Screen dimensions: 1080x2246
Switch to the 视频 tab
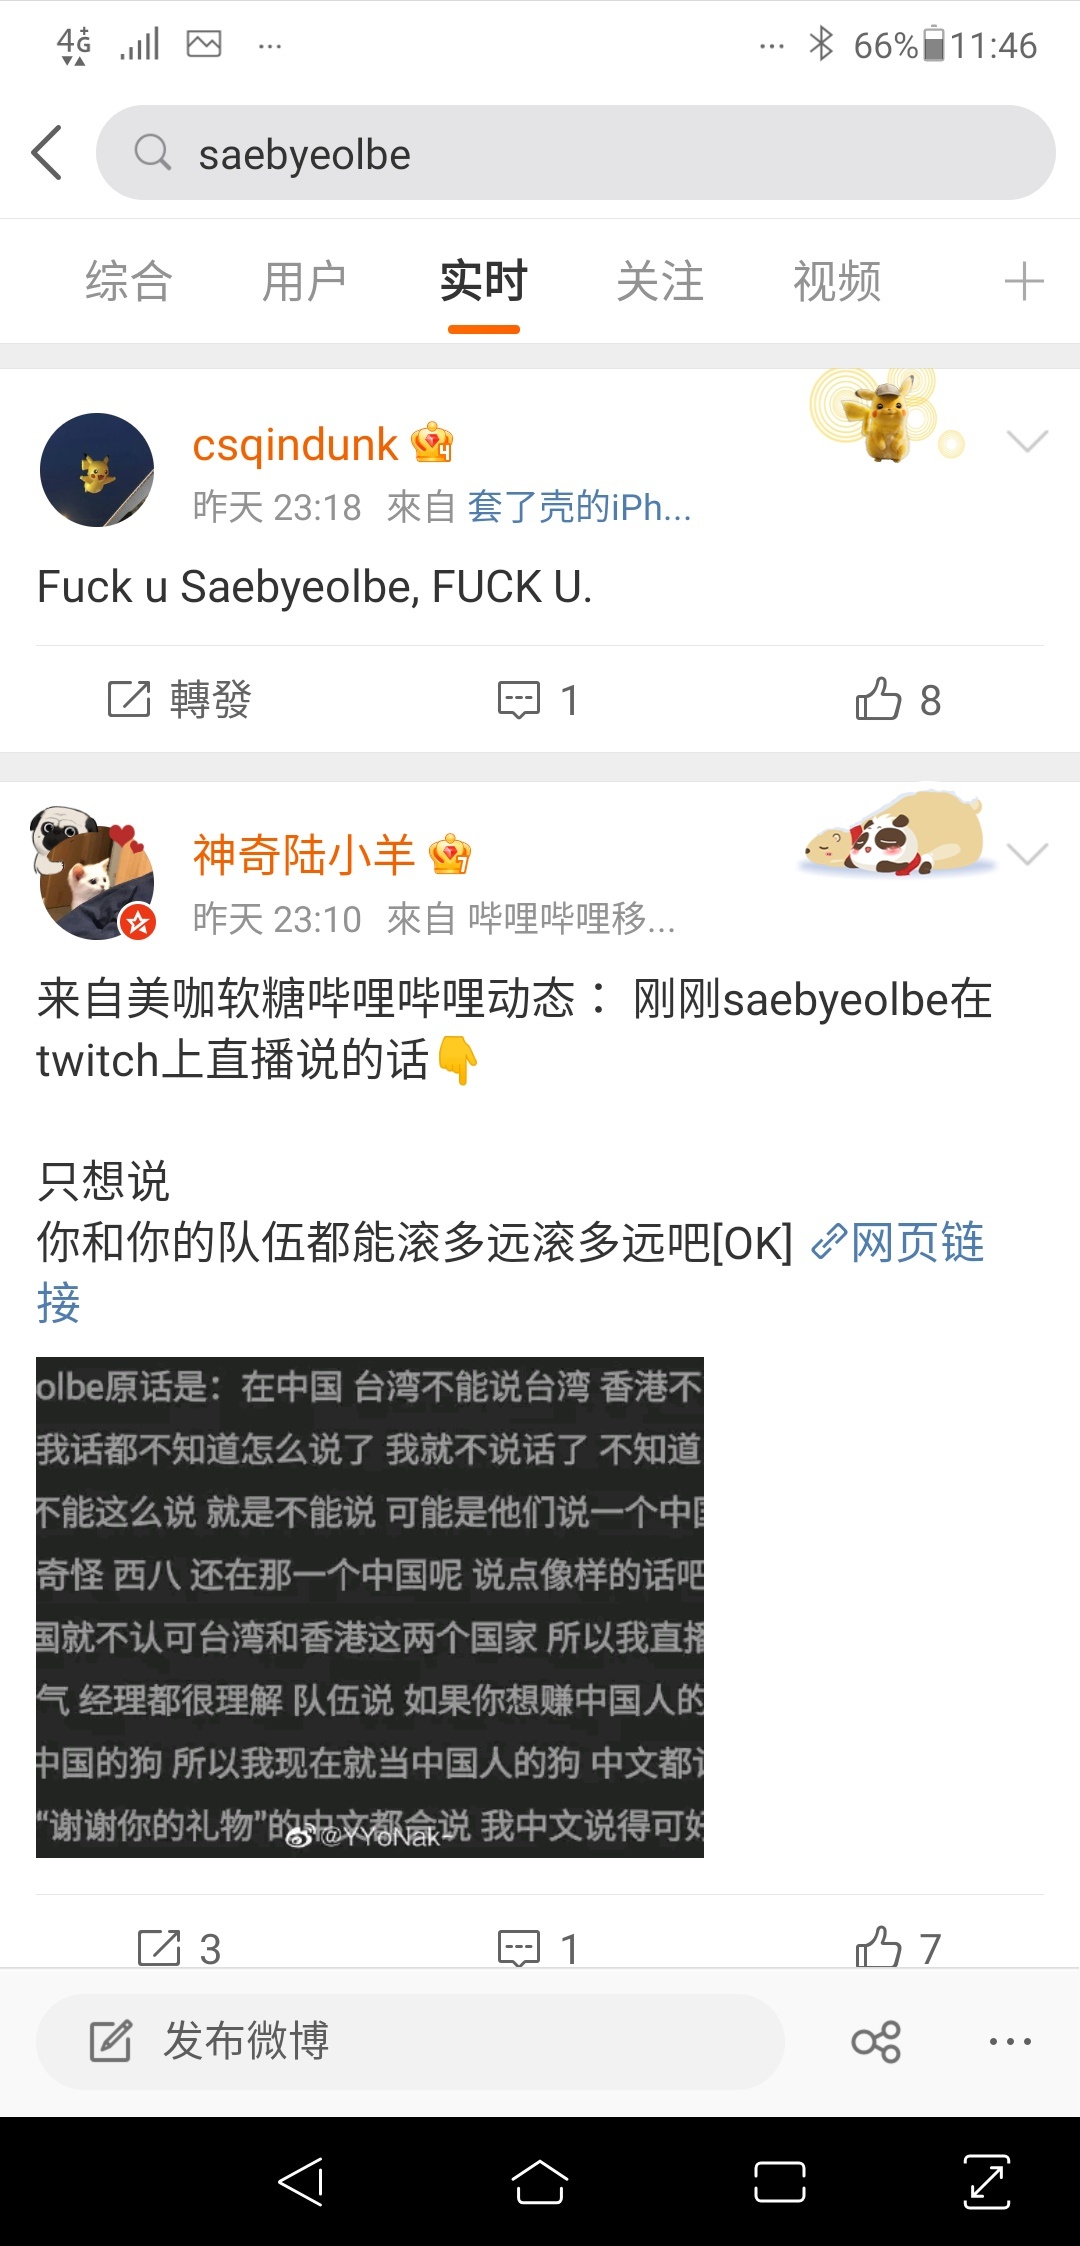point(837,281)
